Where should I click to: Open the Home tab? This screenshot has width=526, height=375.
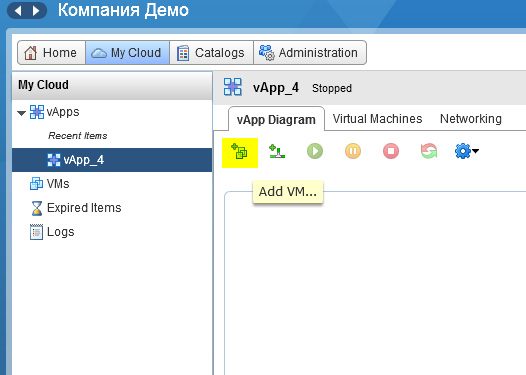coord(51,53)
